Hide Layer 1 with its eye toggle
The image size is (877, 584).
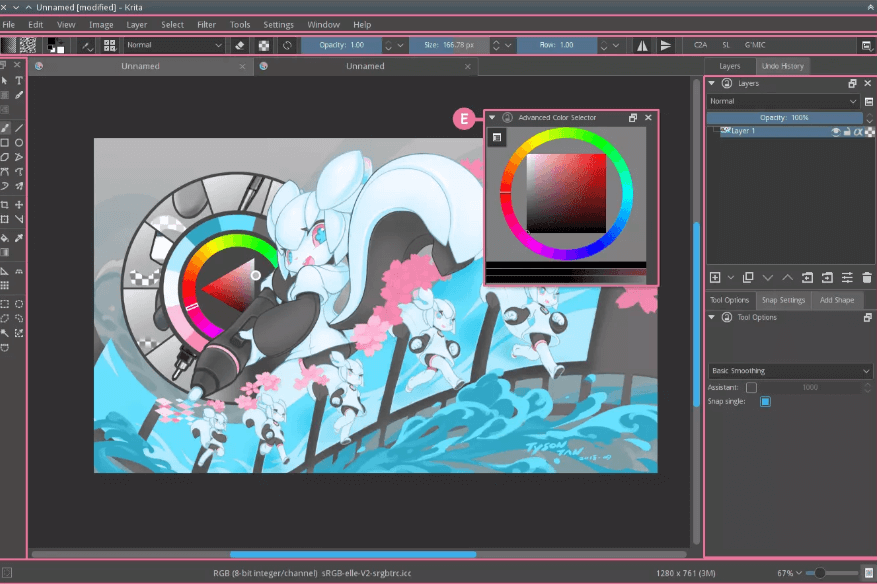click(836, 132)
